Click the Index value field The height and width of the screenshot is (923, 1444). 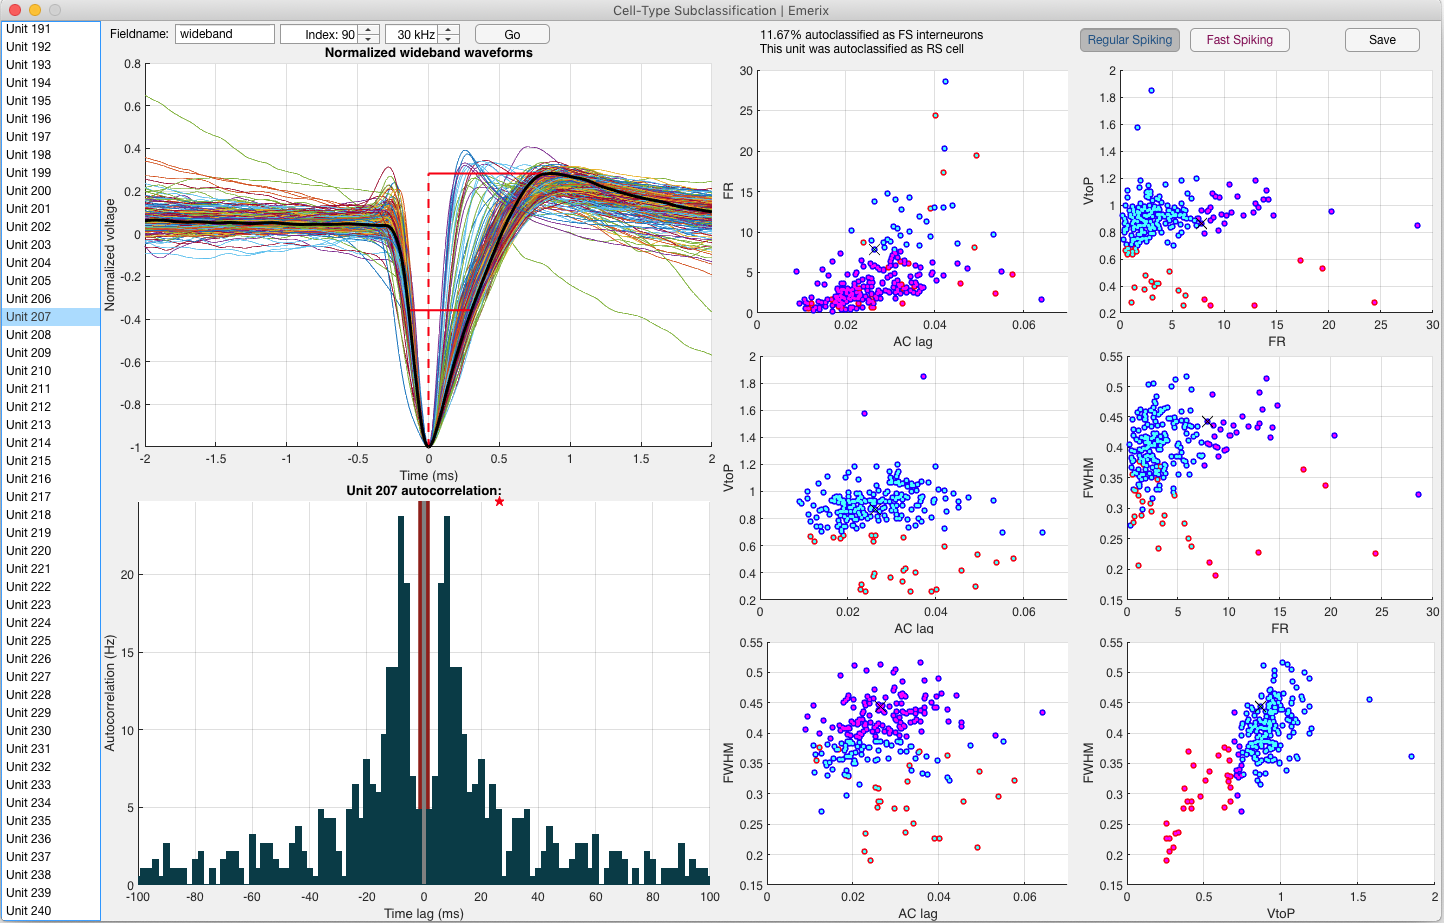[x=318, y=34]
